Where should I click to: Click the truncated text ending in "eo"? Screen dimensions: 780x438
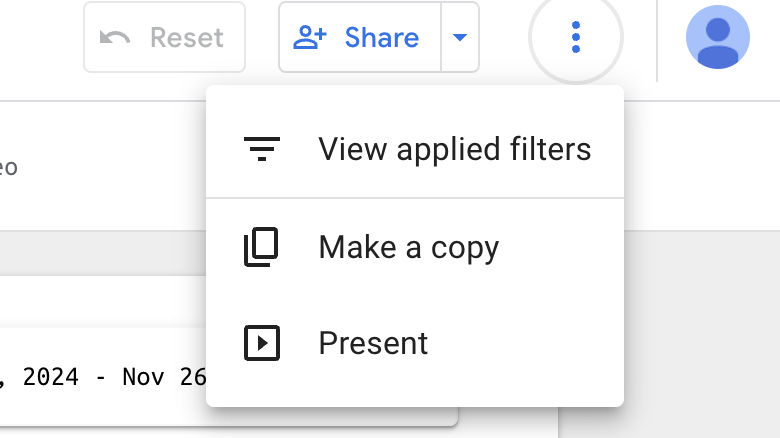click(8, 167)
